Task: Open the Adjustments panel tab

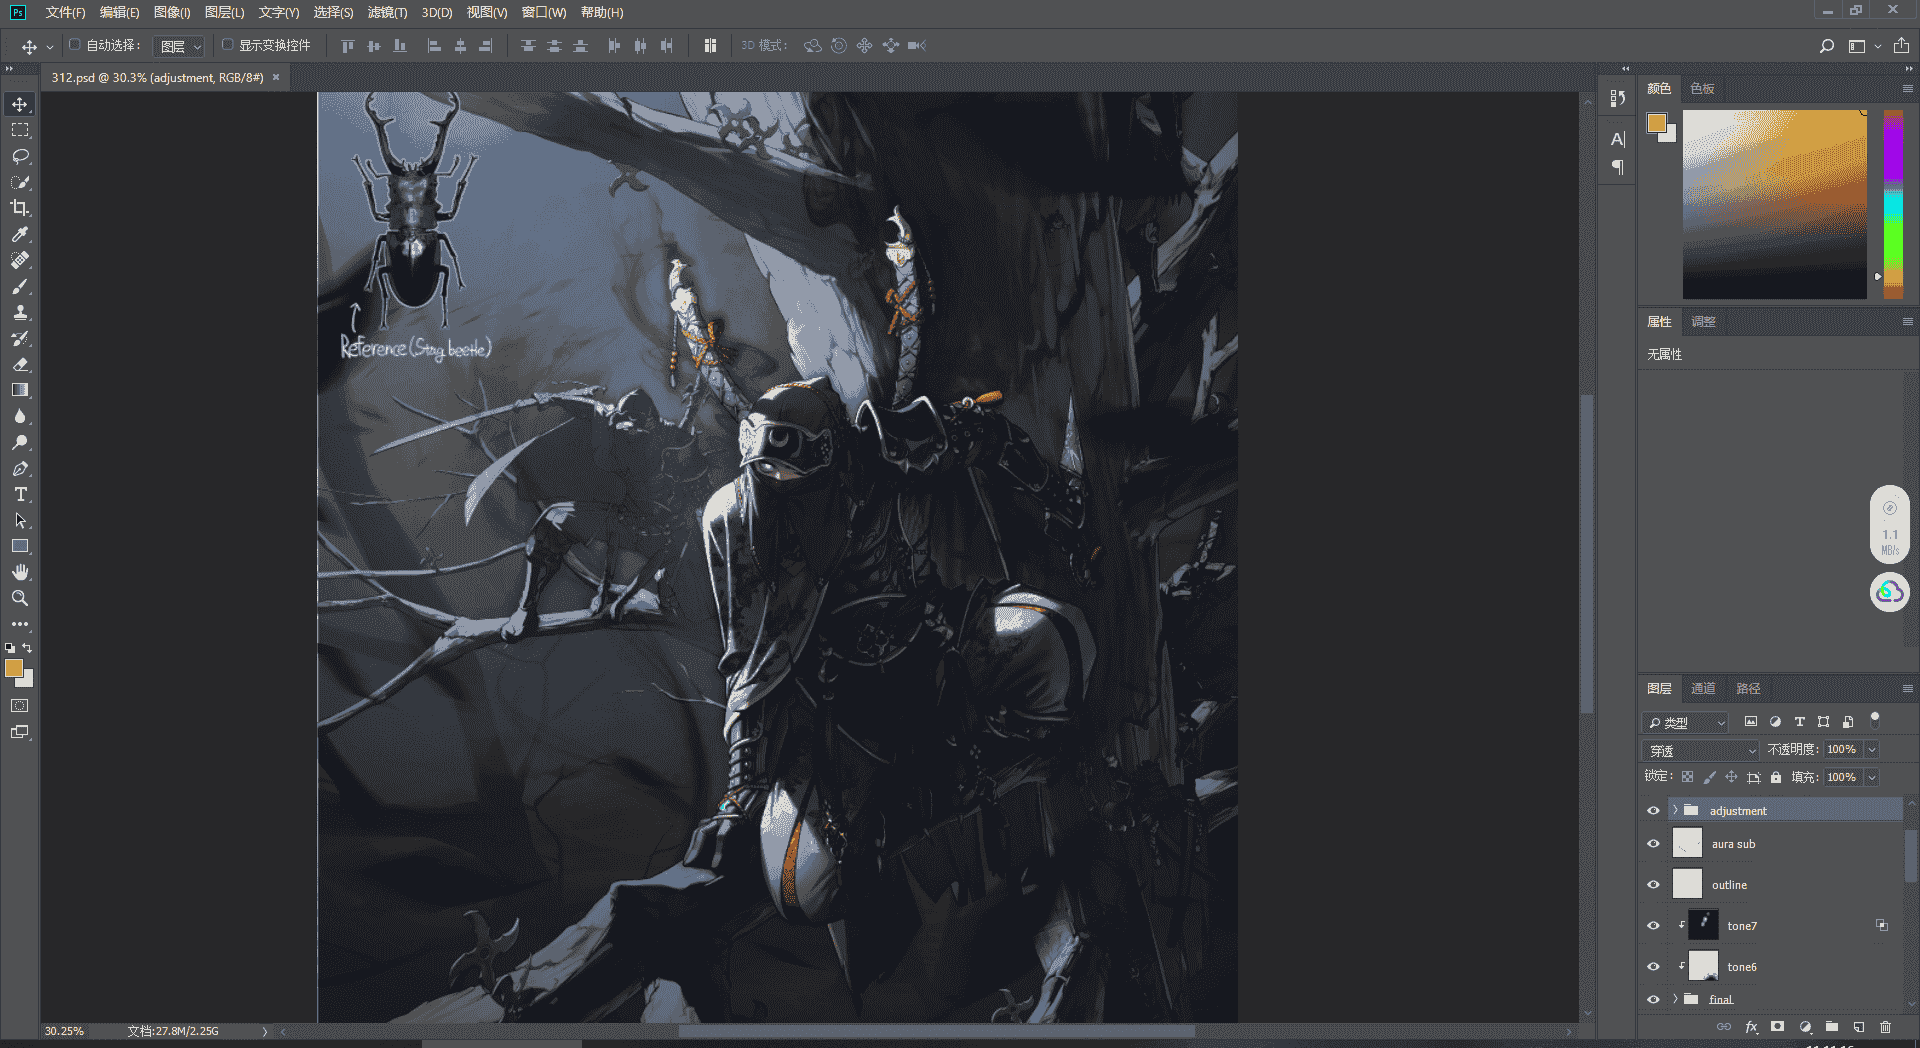Action: tap(1703, 322)
